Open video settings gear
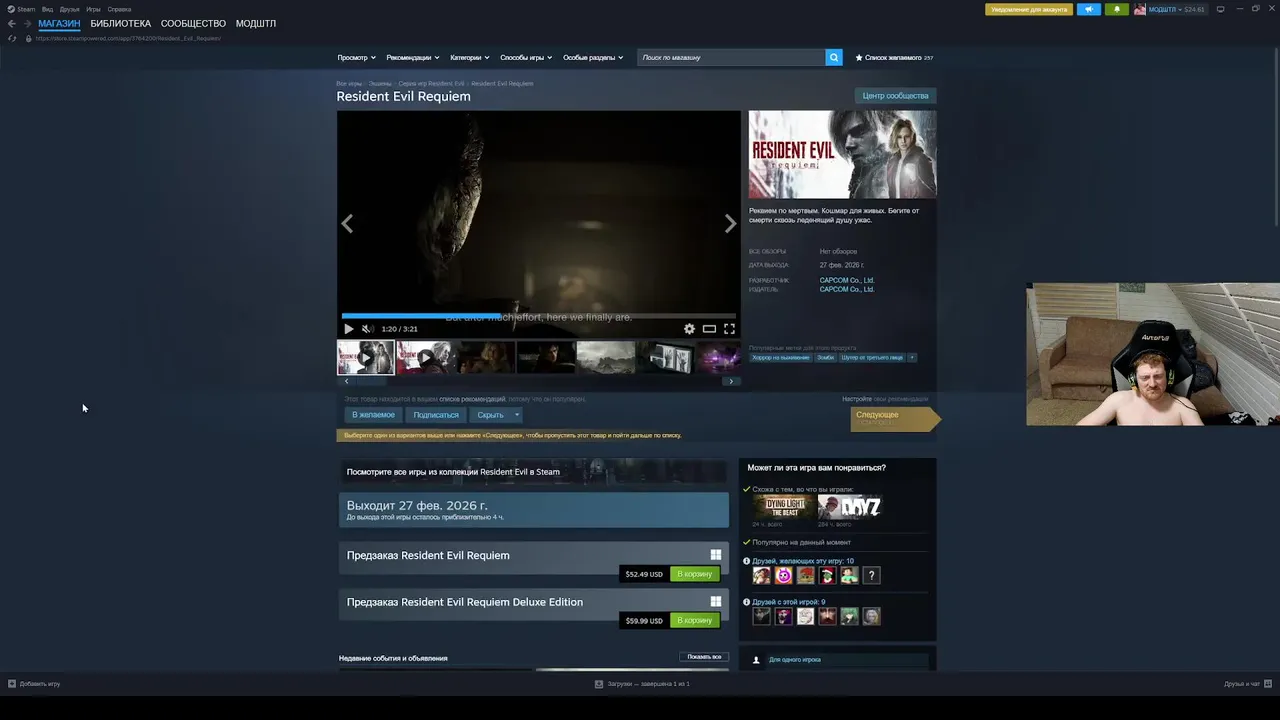The image size is (1280, 720). tap(689, 329)
